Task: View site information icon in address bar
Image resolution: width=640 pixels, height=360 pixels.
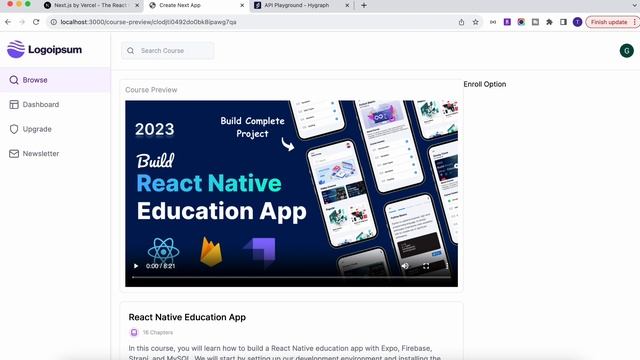Action: pyautogui.click(x=53, y=22)
